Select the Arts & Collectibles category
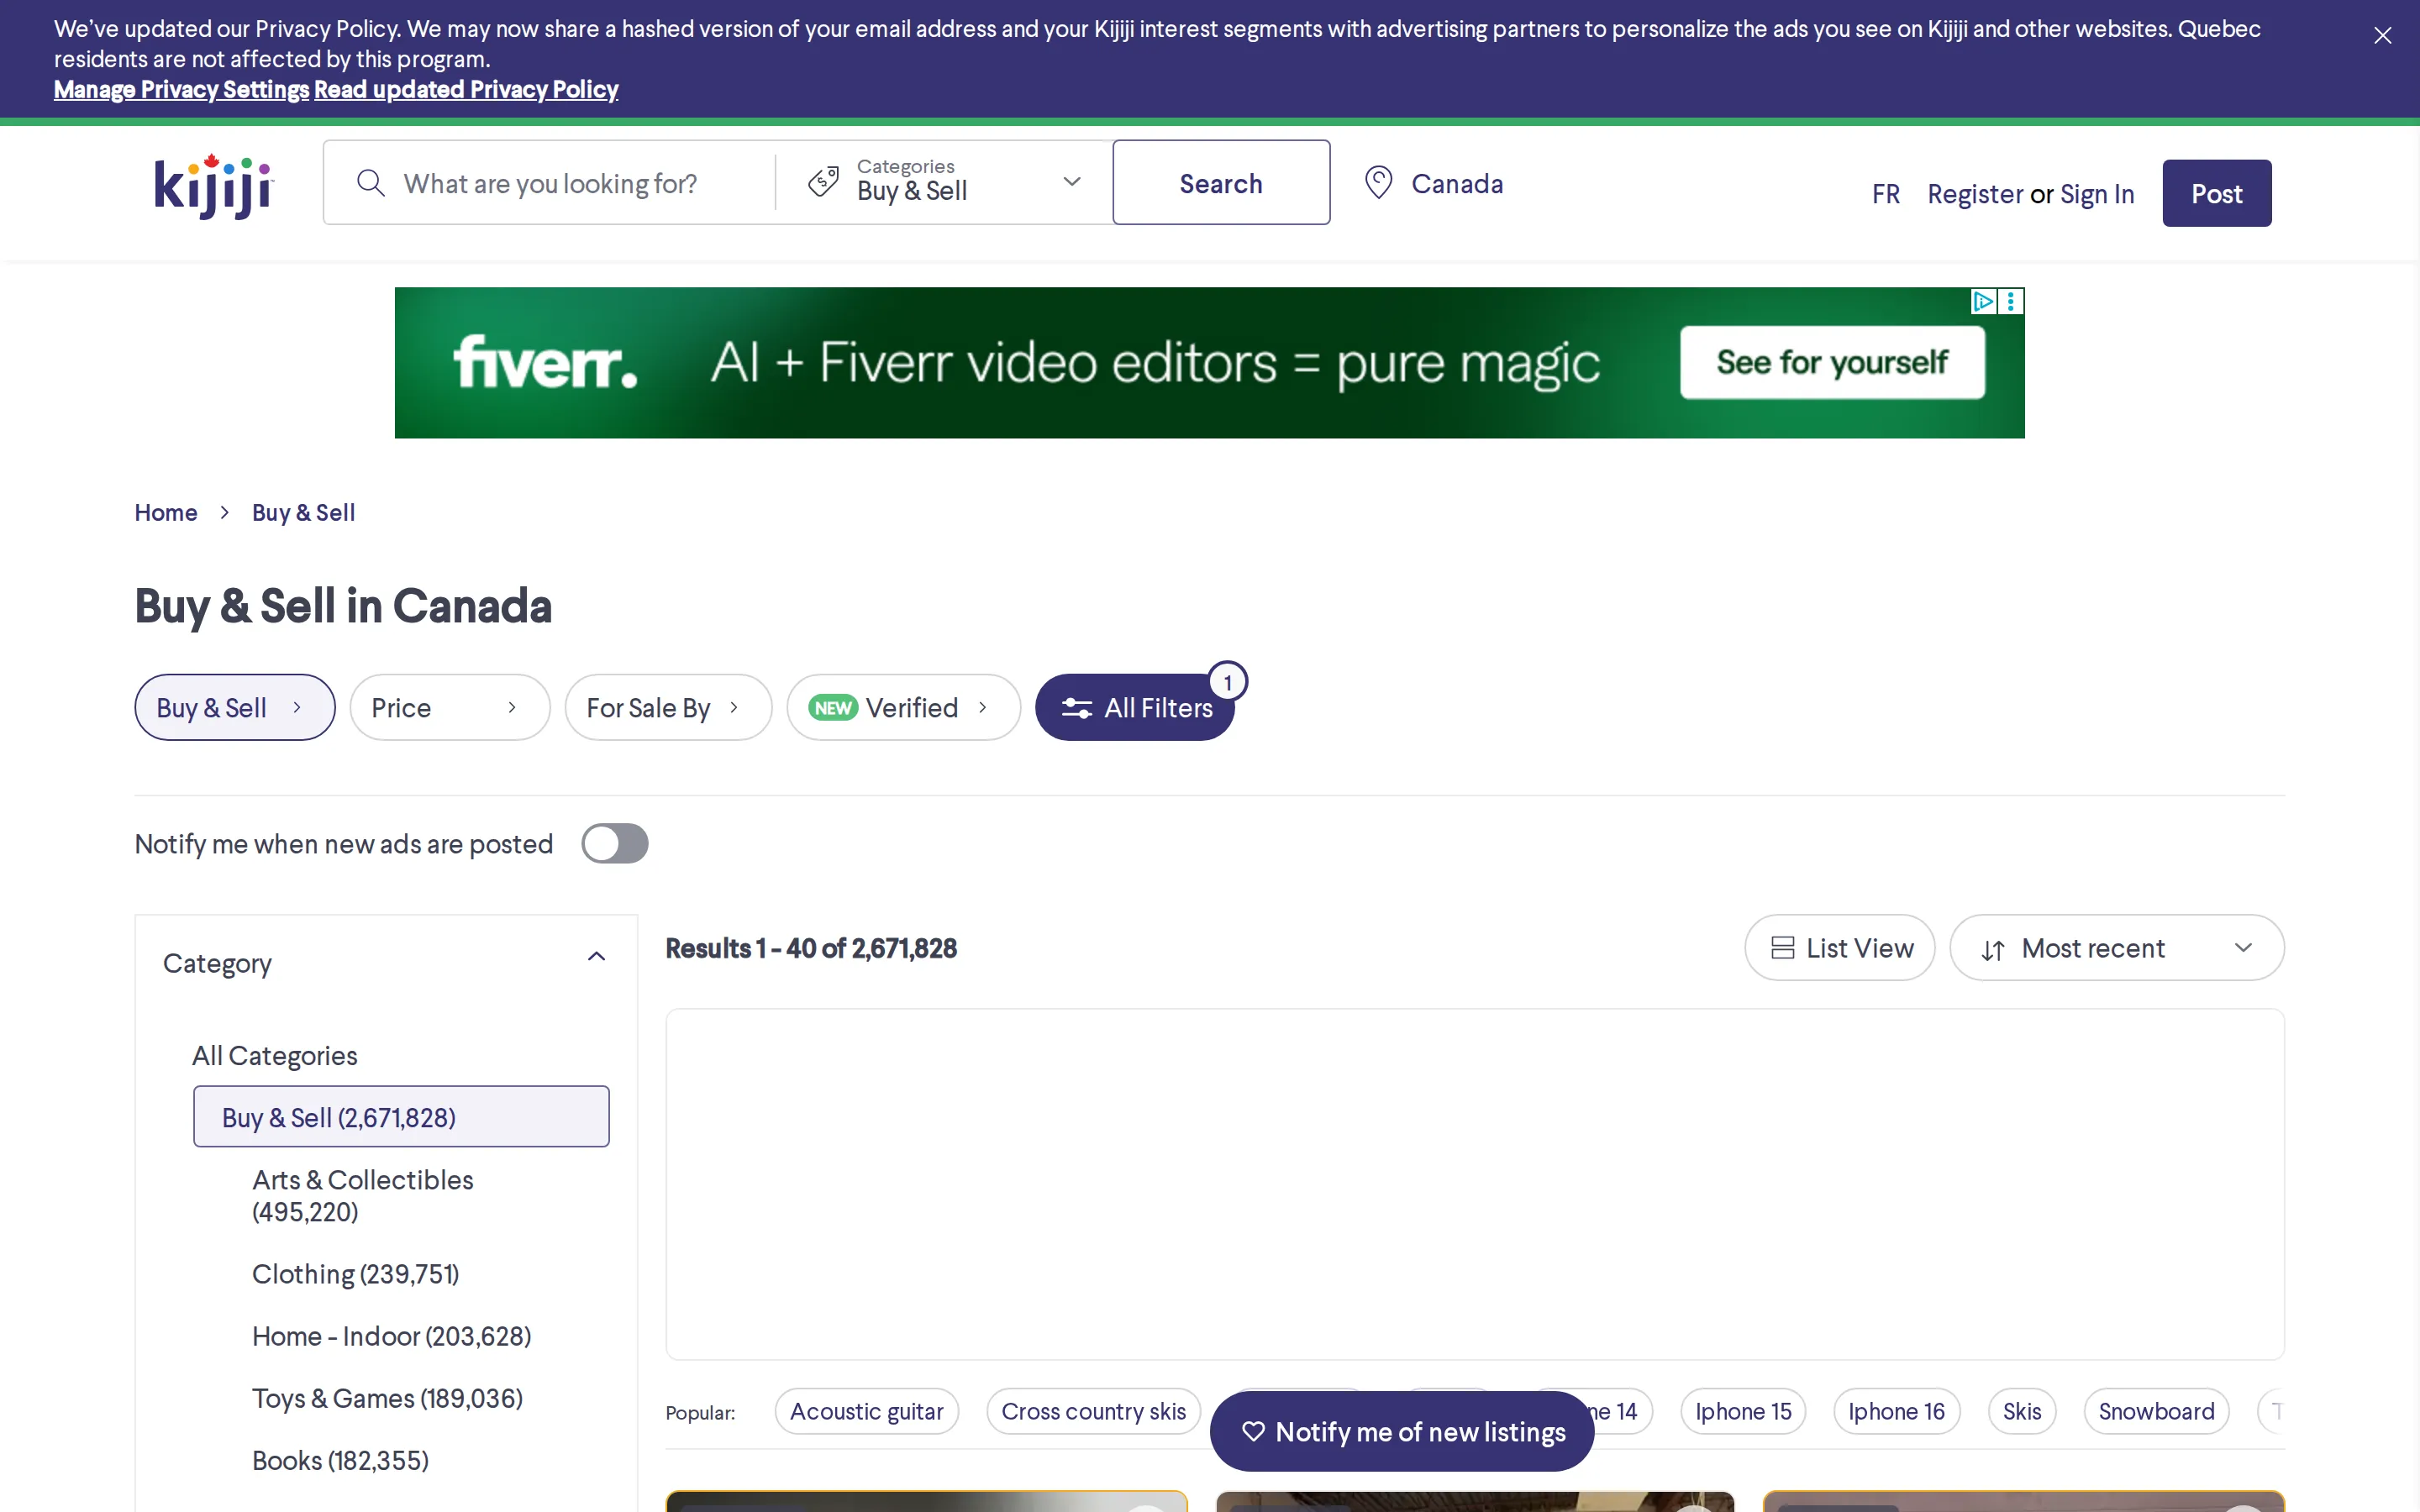This screenshot has width=2420, height=1512. pyautogui.click(x=363, y=1196)
